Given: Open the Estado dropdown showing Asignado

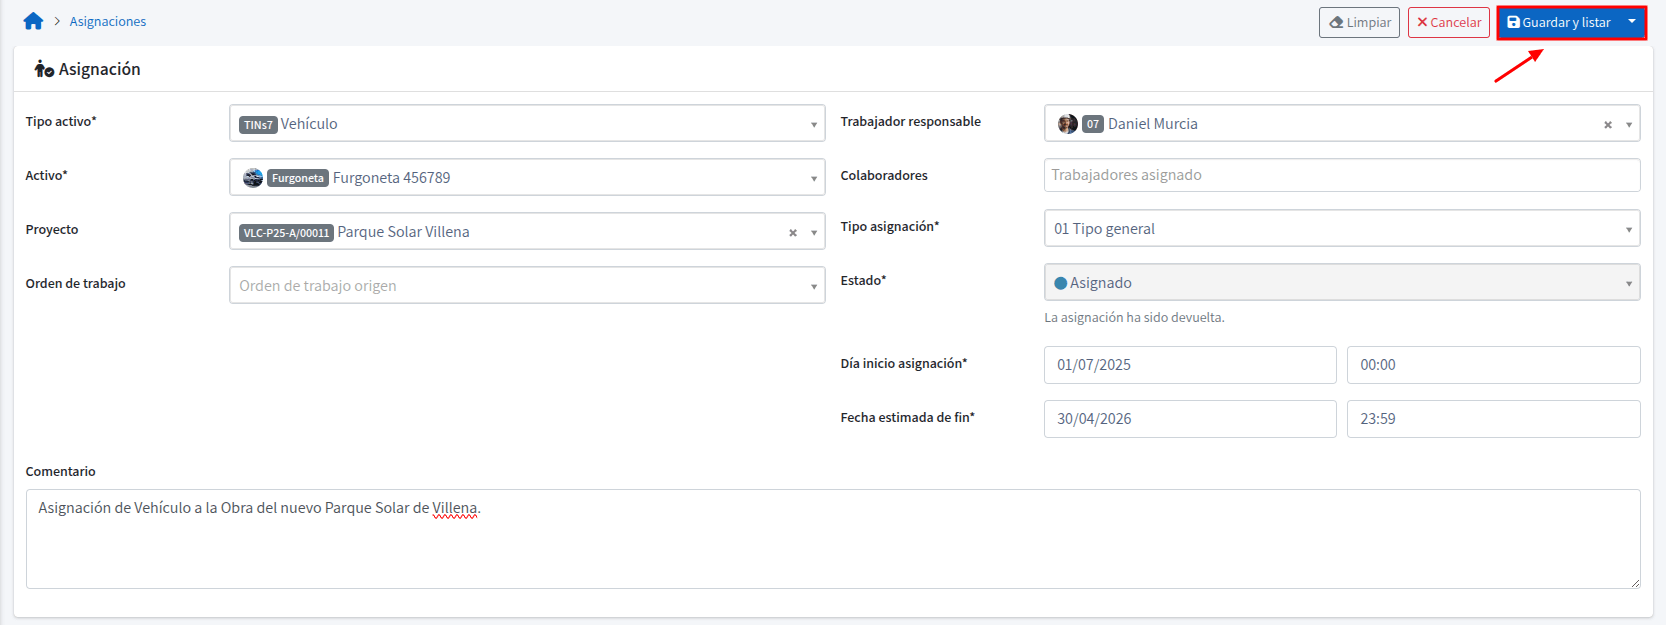Looking at the screenshot, I should [1342, 282].
